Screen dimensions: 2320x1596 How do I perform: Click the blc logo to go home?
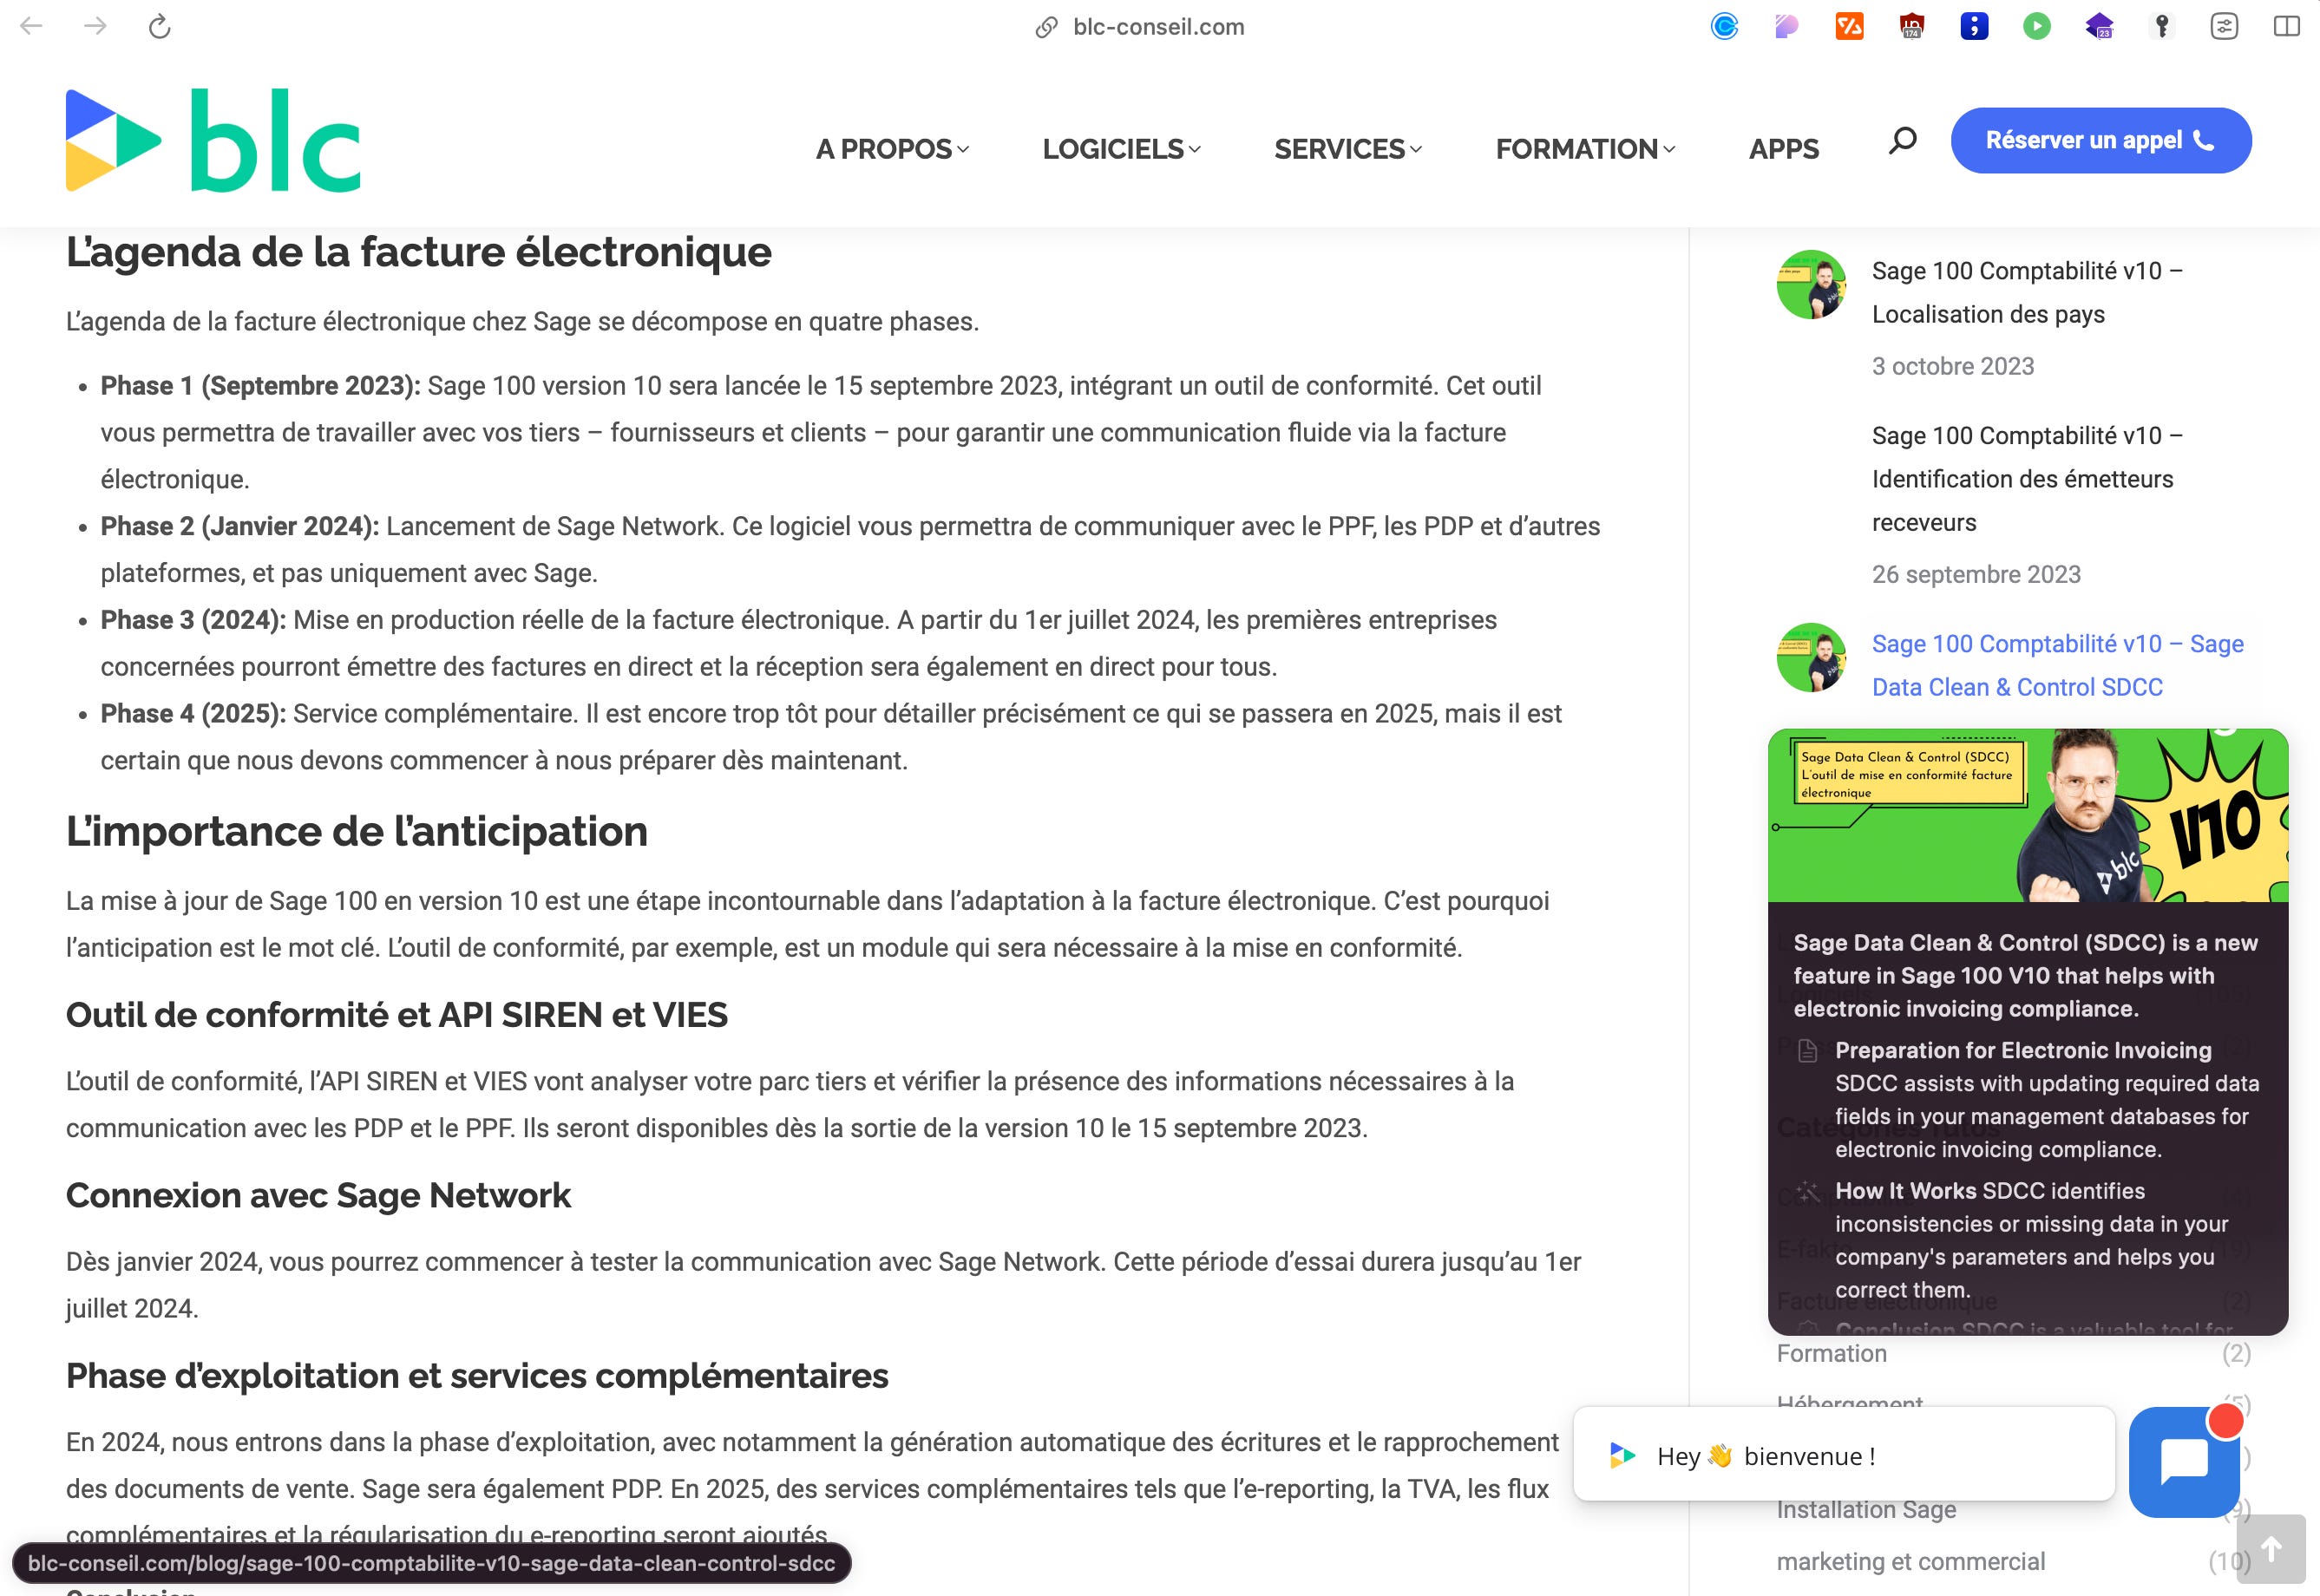(x=213, y=140)
